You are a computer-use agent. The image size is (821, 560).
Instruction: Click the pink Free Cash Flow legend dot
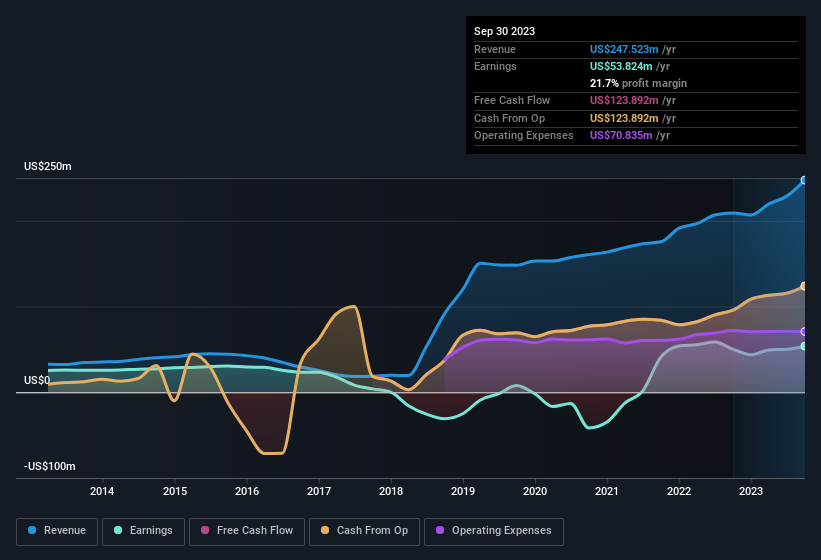204,530
